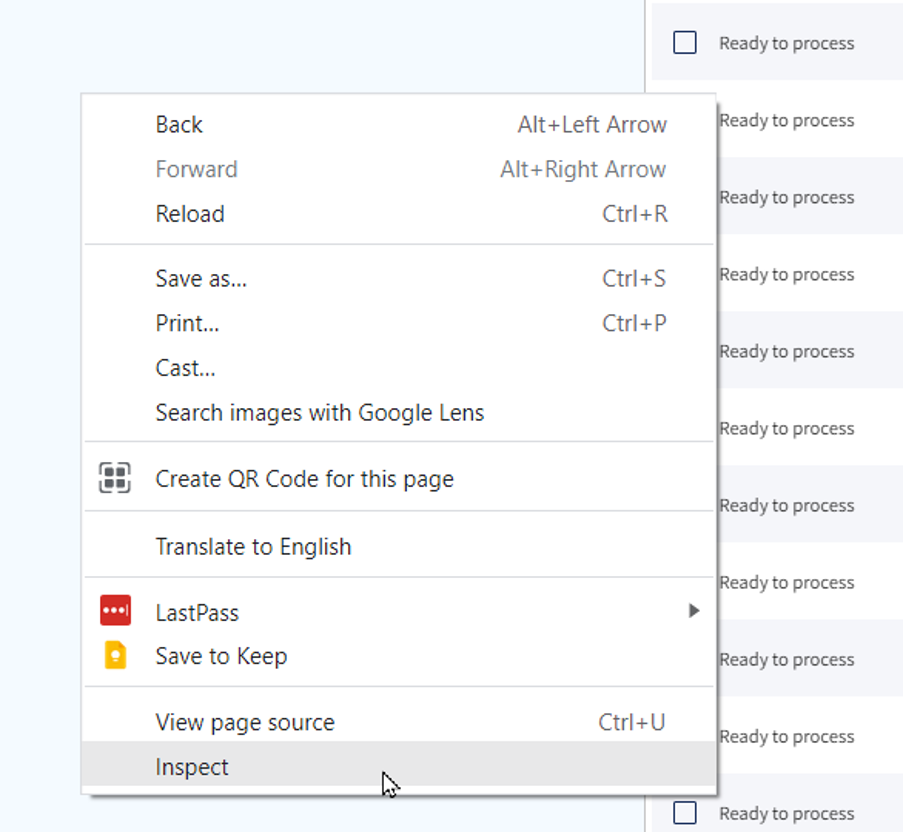Reload the page via the context menu
The image size is (904, 832).
pyautogui.click(x=190, y=214)
